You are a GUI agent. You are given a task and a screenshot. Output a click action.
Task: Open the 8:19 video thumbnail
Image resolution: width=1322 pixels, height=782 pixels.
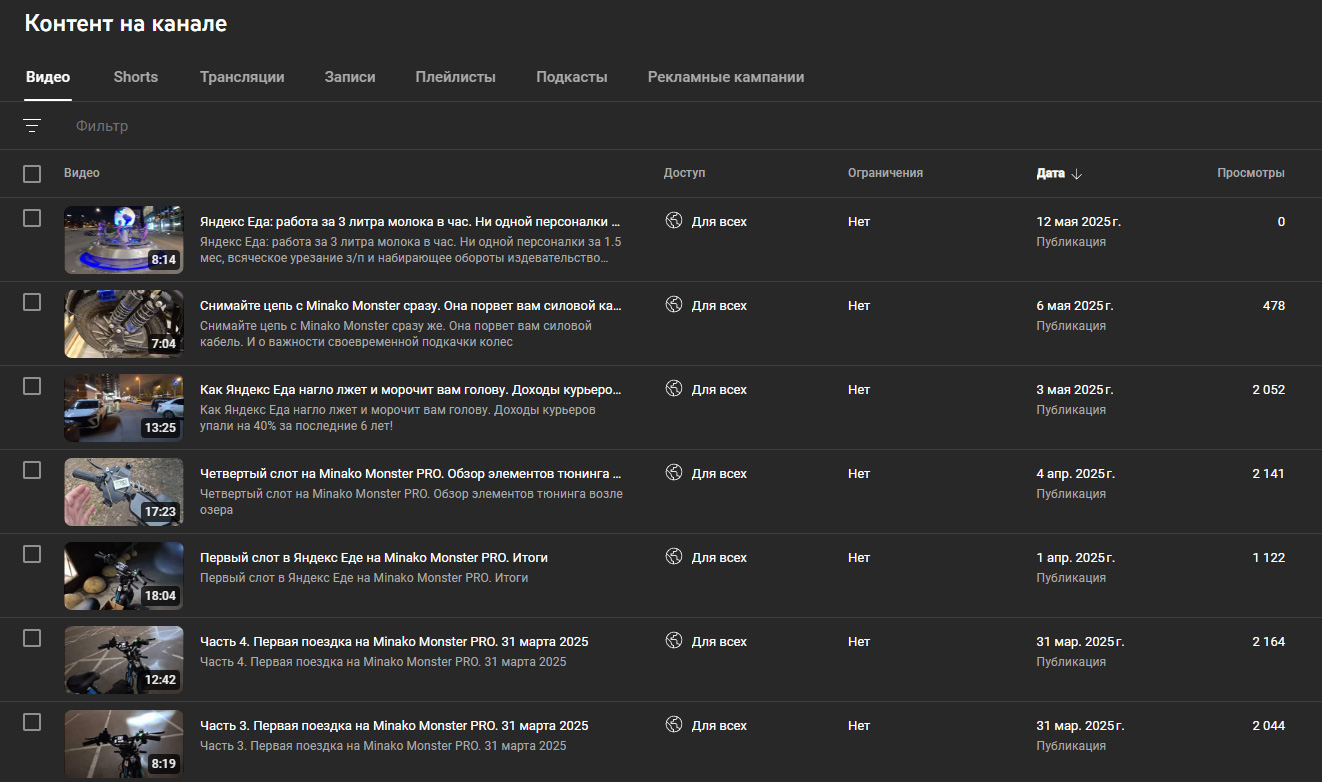click(124, 744)
